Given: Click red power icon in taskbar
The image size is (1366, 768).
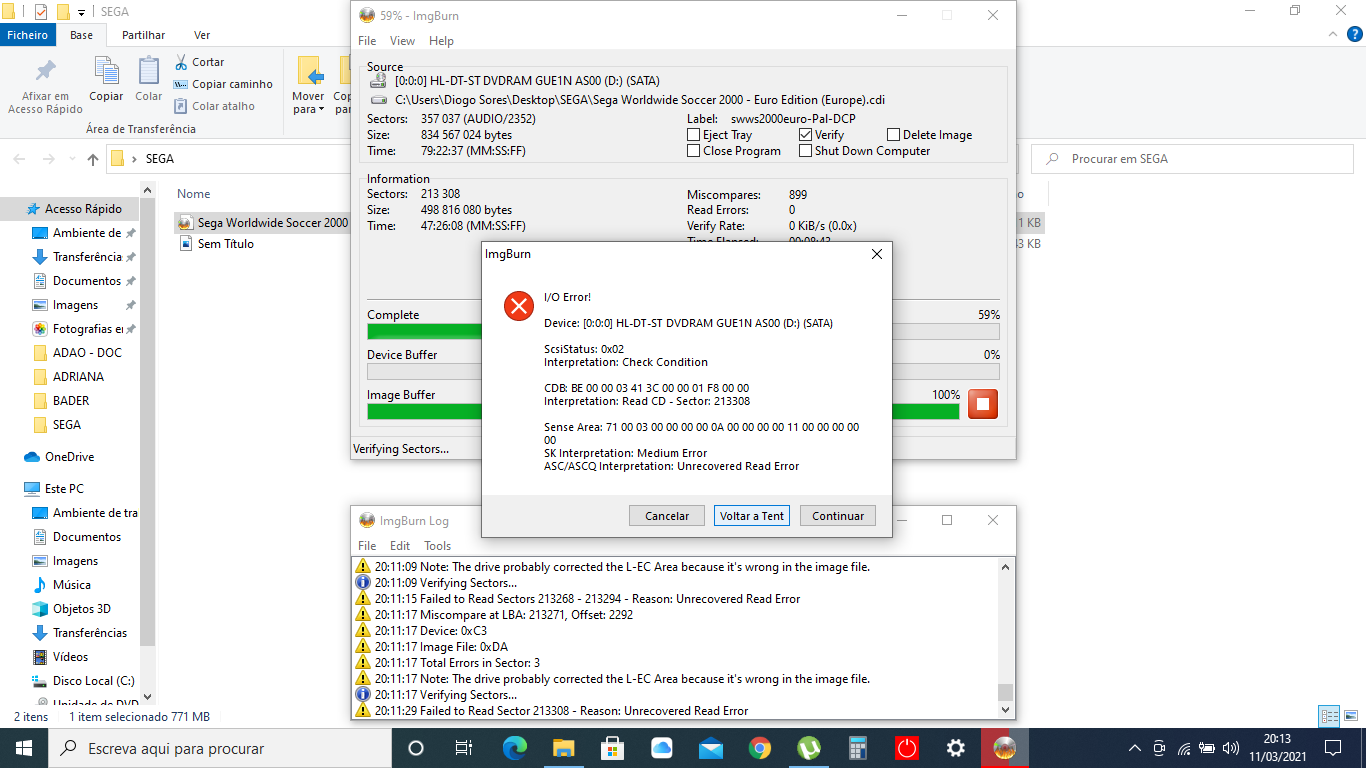Looking at the screenshot, I should [907, 748].
